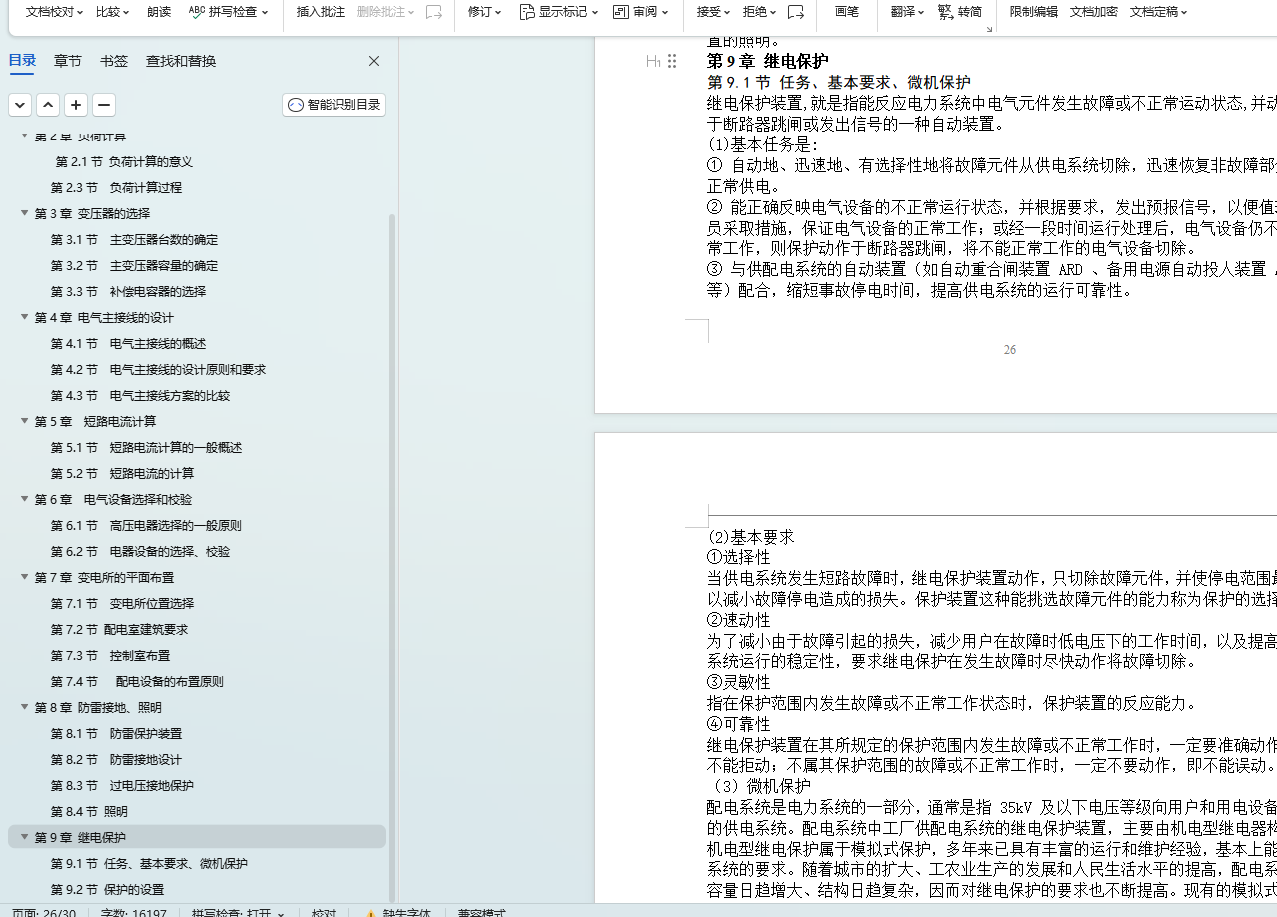Select 第2.3节 负荷计算过程 in outline
Screen dimensions: 1277x917
(116, 187)
